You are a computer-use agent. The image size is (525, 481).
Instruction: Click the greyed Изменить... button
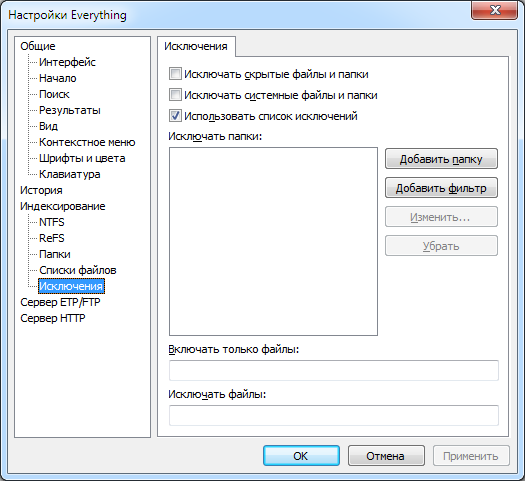(x=441, y=217)
